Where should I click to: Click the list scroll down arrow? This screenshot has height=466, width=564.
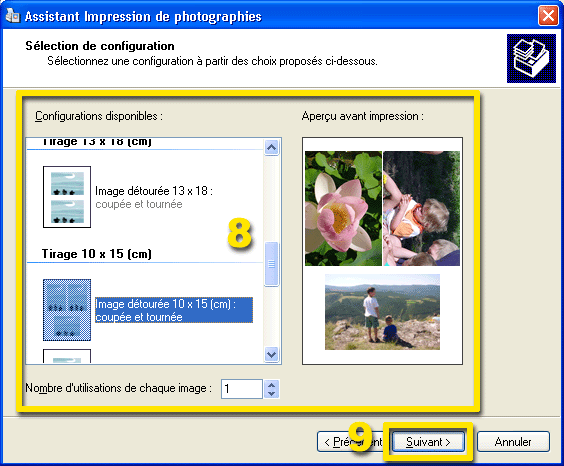coord(272,355)
